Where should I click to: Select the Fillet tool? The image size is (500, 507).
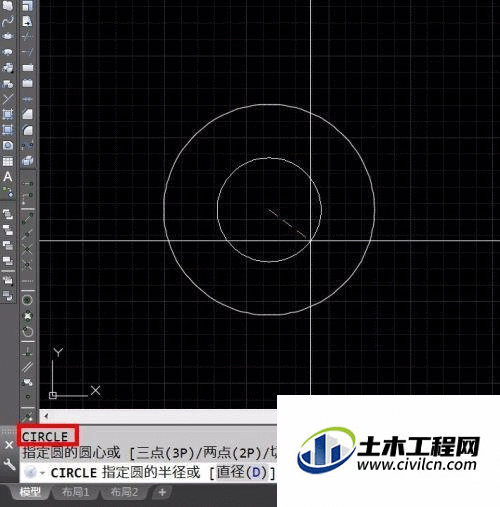27,130
